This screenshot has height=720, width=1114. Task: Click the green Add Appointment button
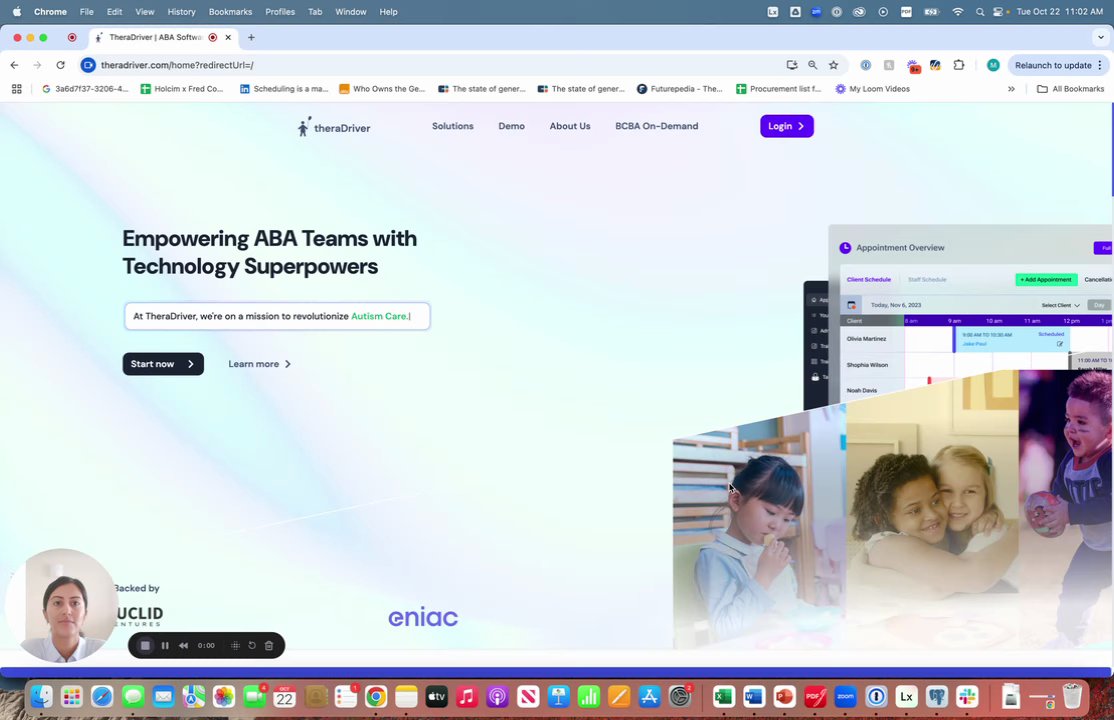1046,280
